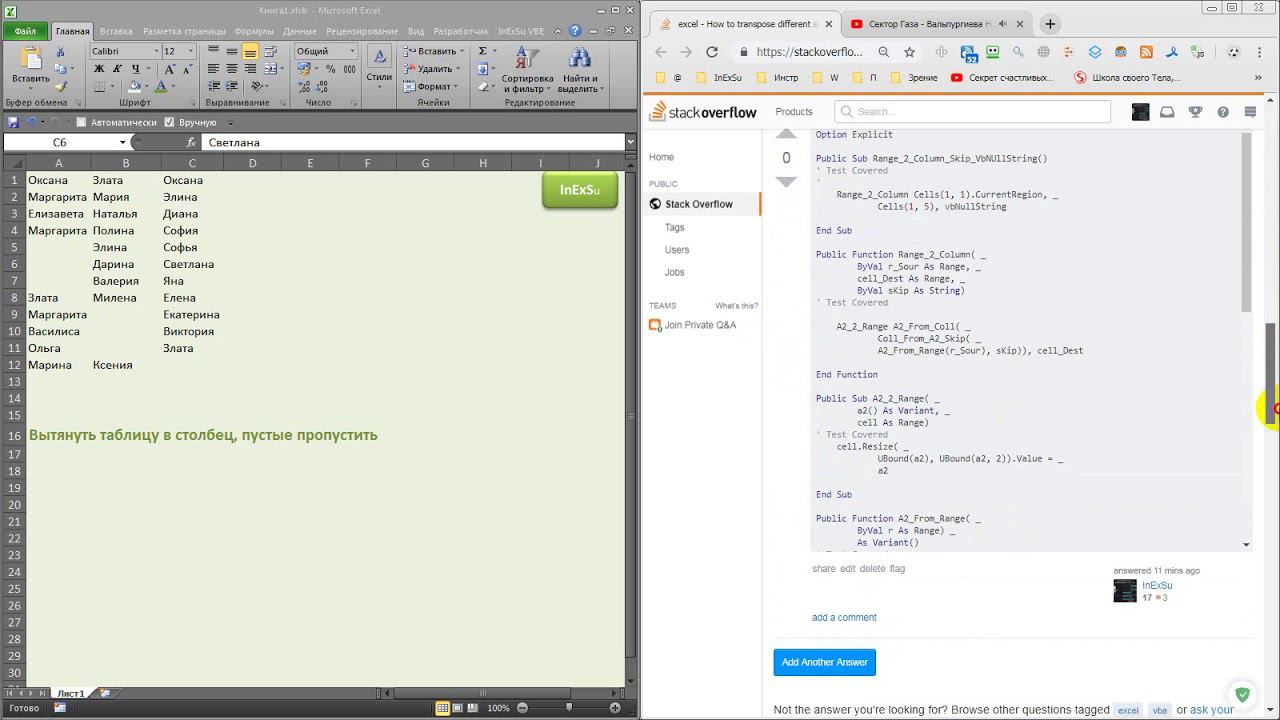This screenshot has height=720, width=1280.
Task: Toggle italic (К) formatting in Excel
Action: pos(116,69)
